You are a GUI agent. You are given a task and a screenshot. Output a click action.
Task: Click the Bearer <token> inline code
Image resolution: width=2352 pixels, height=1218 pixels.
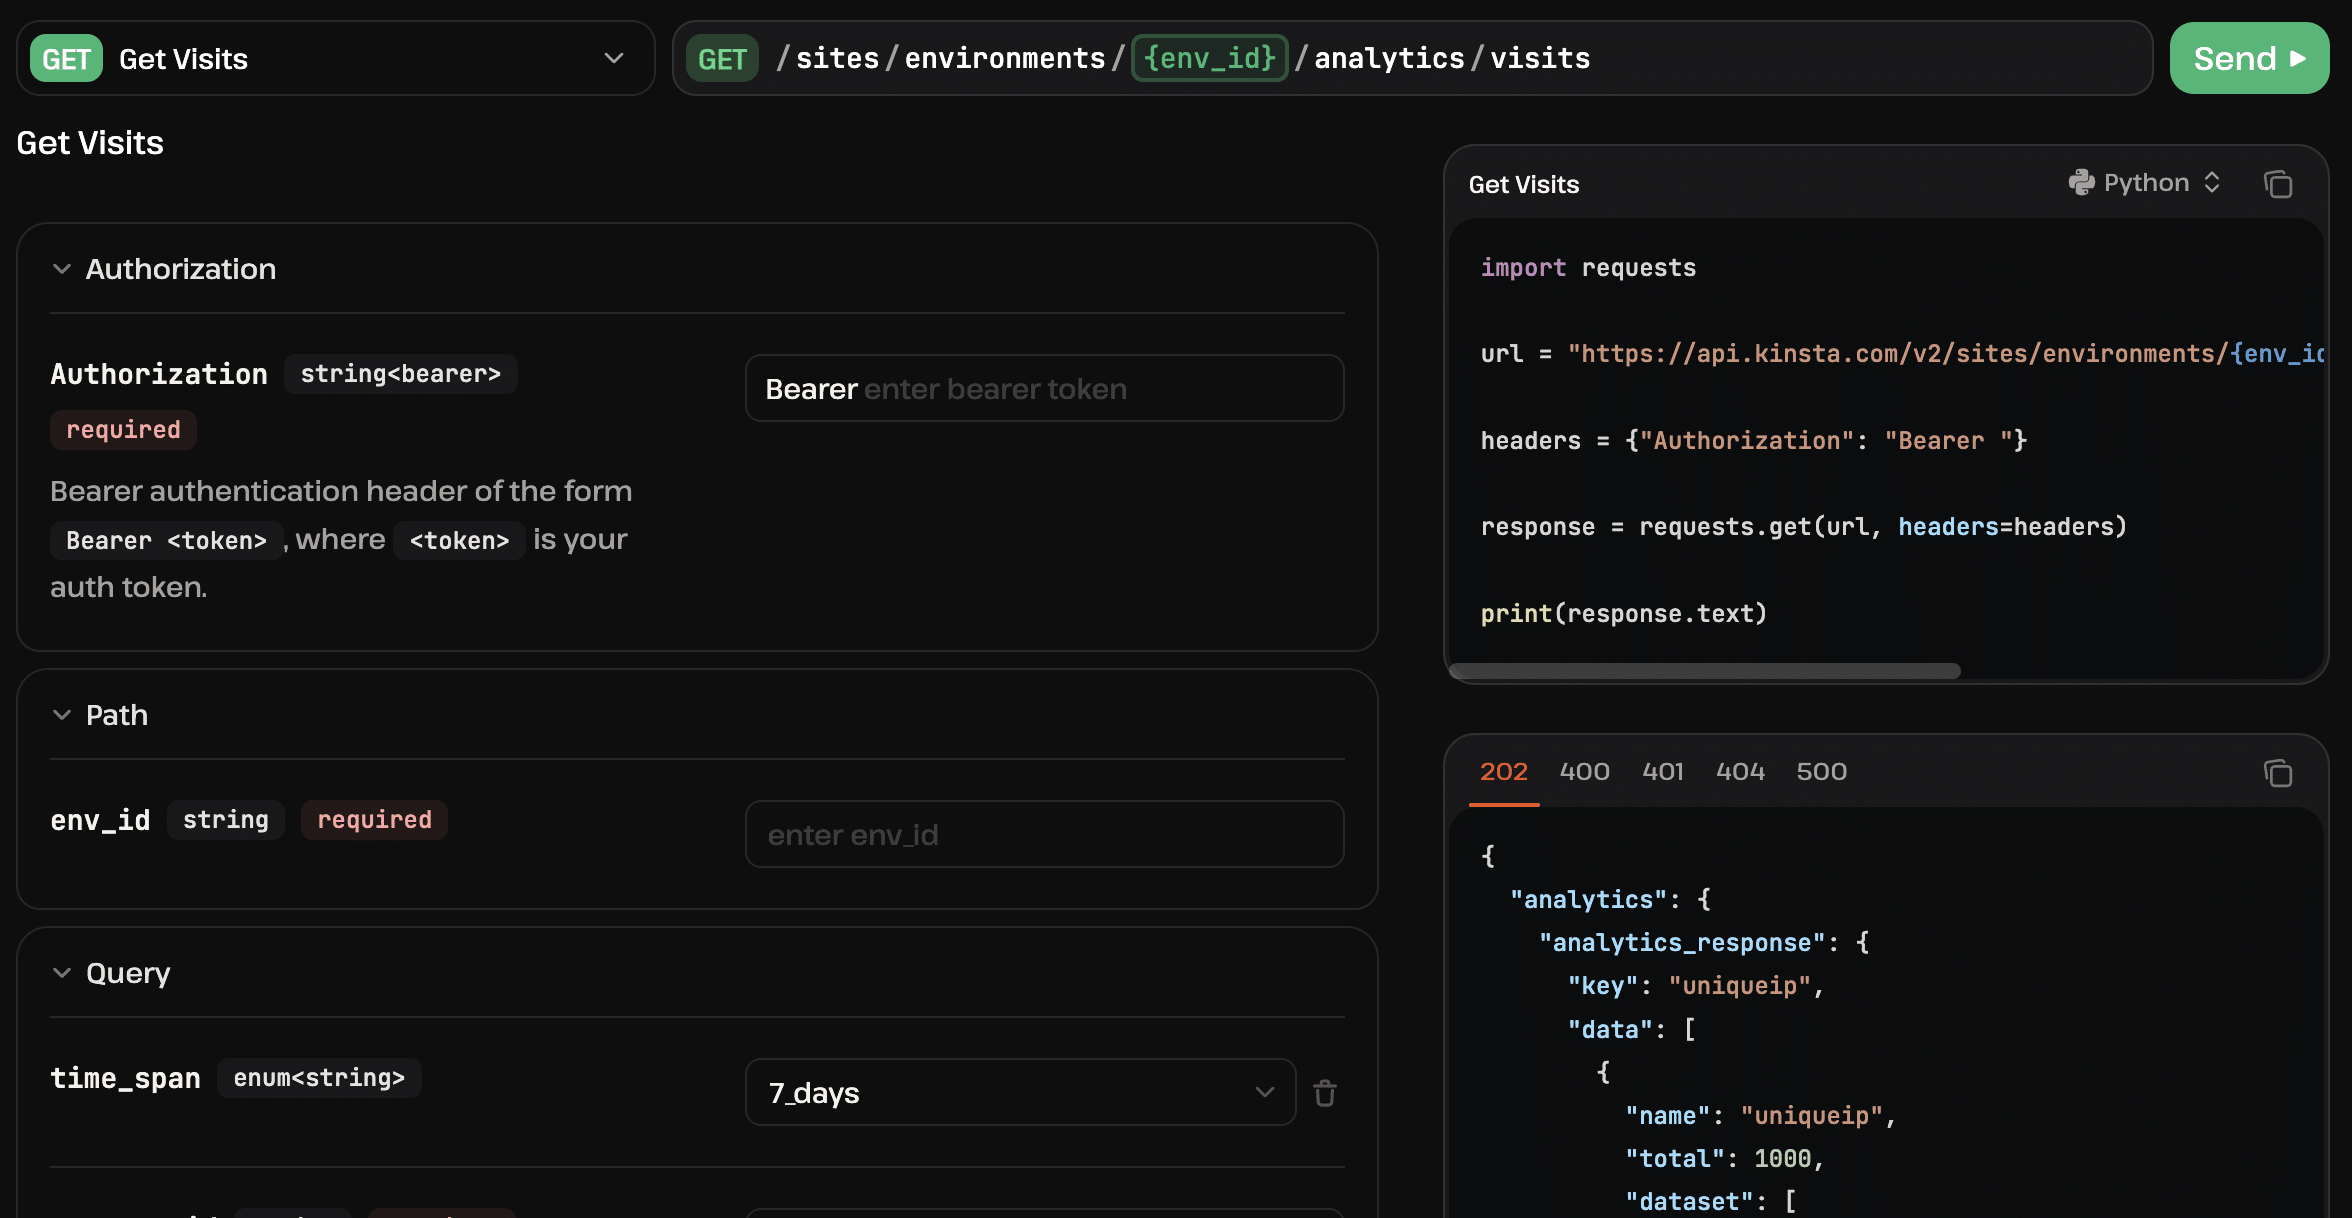[167, 540]
